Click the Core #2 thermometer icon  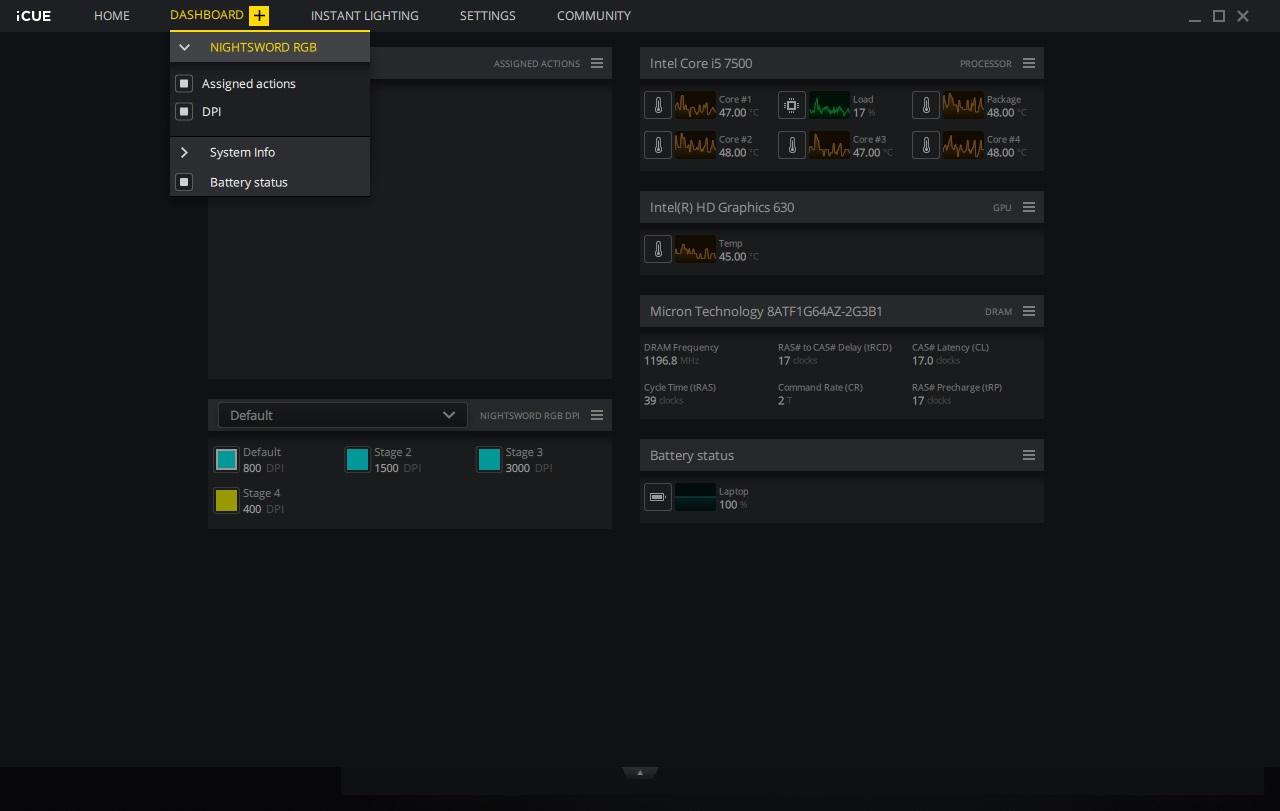pyautogui.click(x=658, y=145)
